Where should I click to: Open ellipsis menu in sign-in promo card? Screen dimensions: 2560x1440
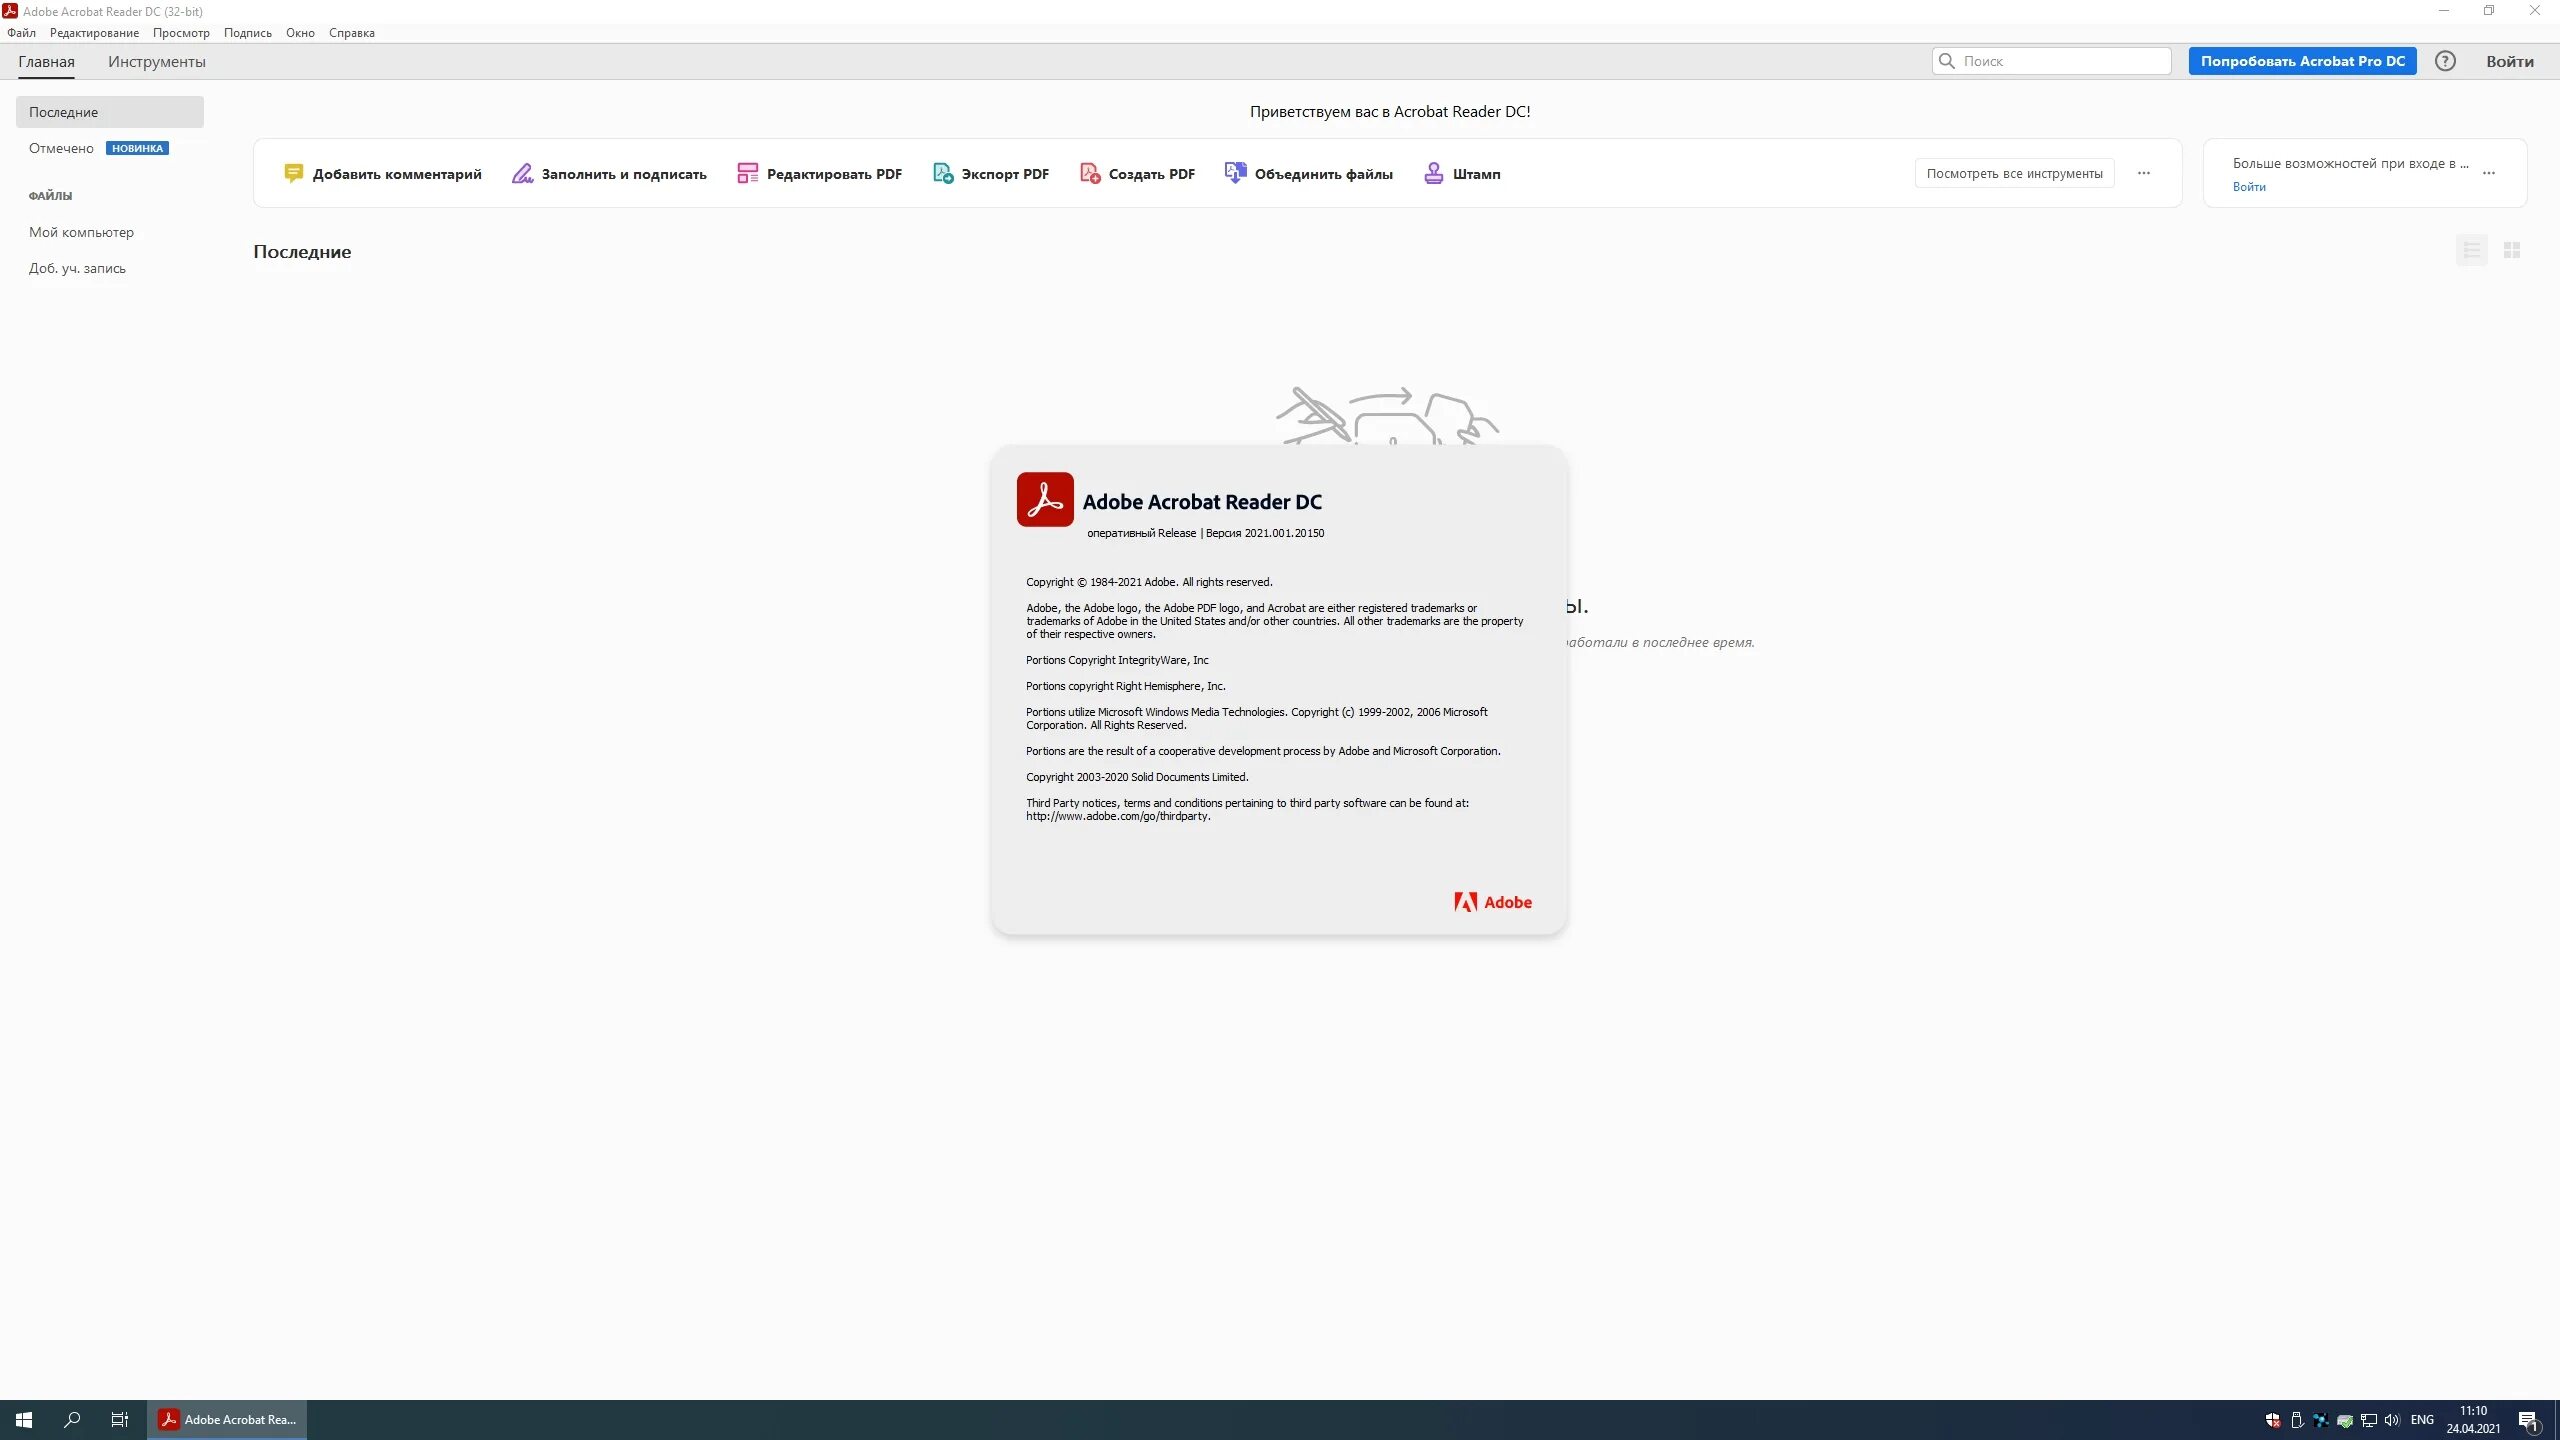(2489, 173)
